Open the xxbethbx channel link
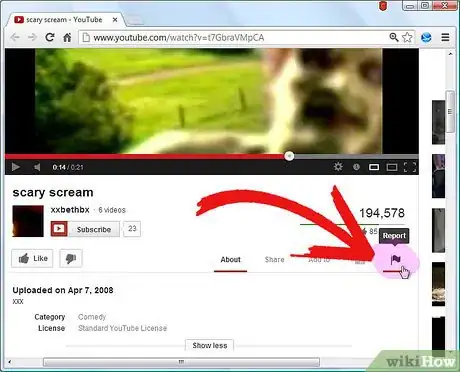This screenshot has width=460, height=372. click(70, 210)
